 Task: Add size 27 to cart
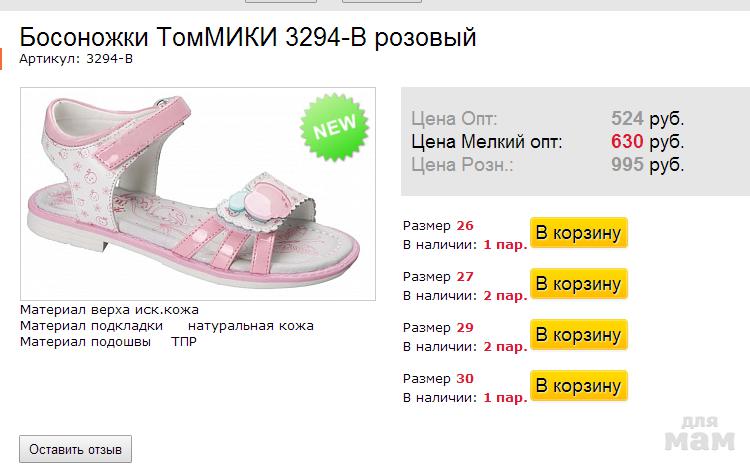point(579,284)
